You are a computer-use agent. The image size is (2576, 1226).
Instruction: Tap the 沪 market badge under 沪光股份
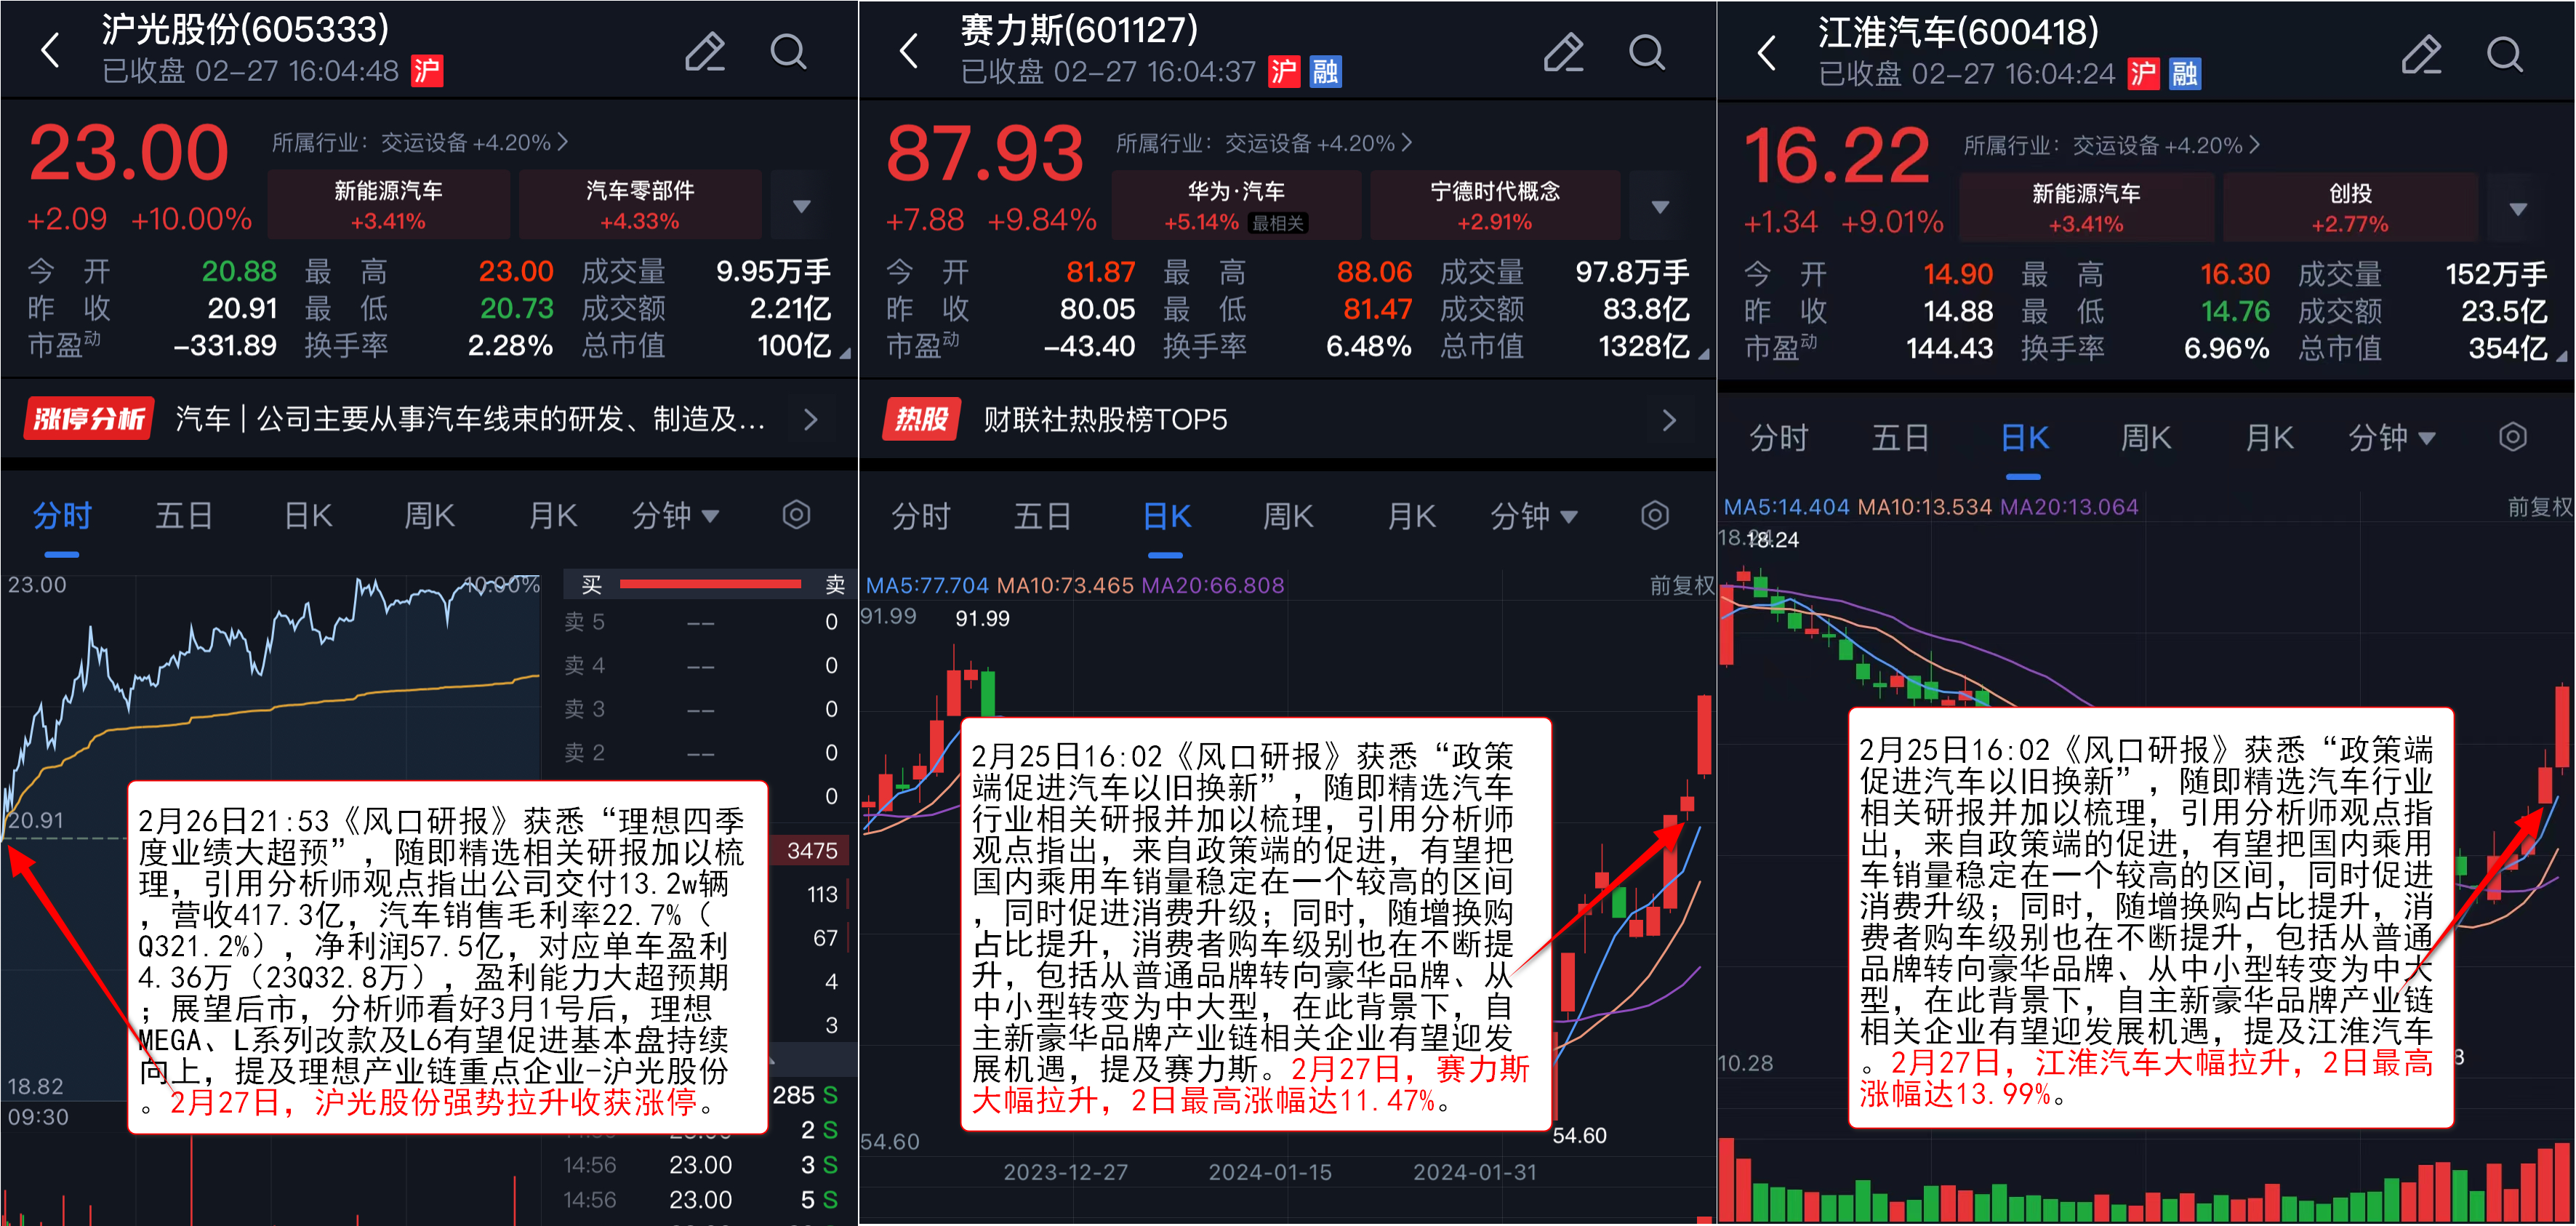click(x=427, y=71)
